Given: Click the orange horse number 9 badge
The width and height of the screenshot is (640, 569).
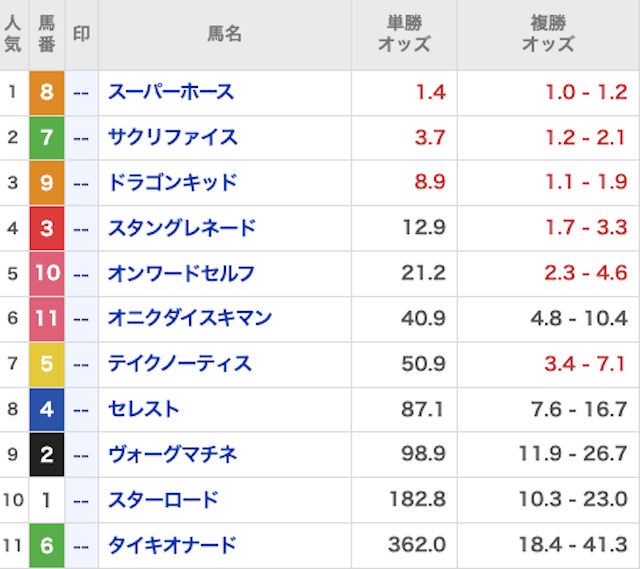Looking at the screenshot, I should coord(46,183).
